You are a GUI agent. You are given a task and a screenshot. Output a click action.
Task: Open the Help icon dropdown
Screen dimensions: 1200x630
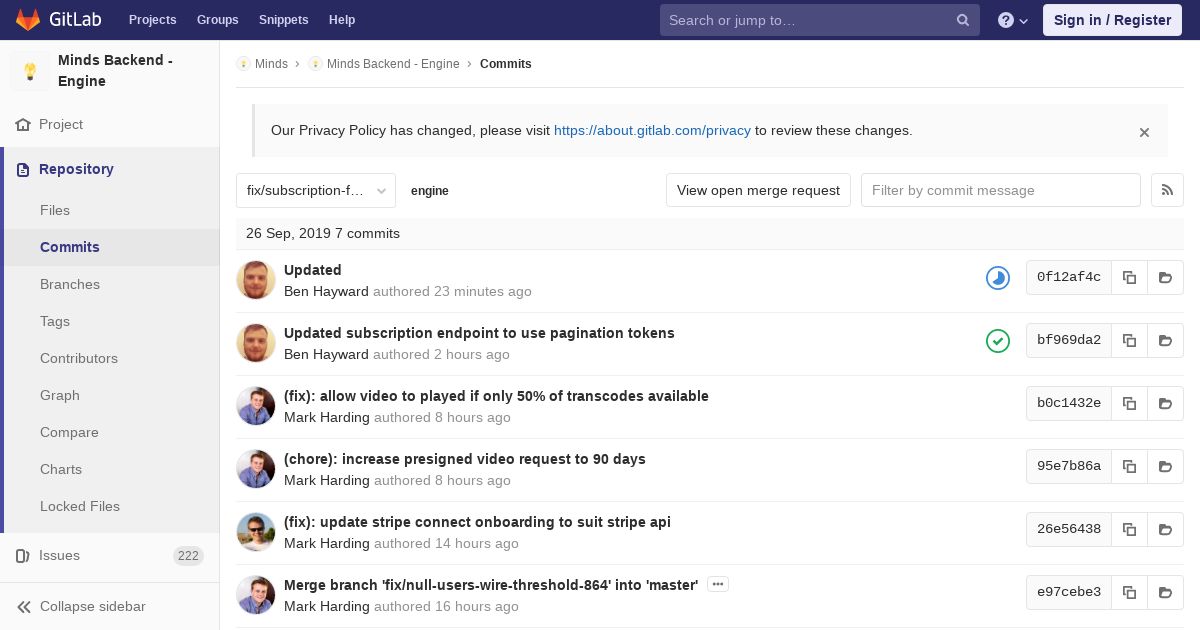(1012, 20)
